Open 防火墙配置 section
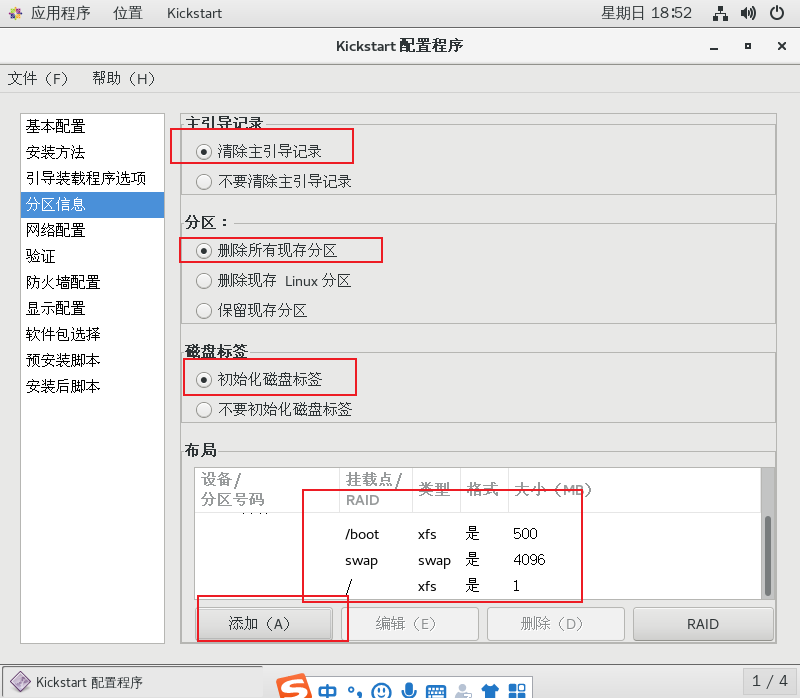 click(92, 283)
